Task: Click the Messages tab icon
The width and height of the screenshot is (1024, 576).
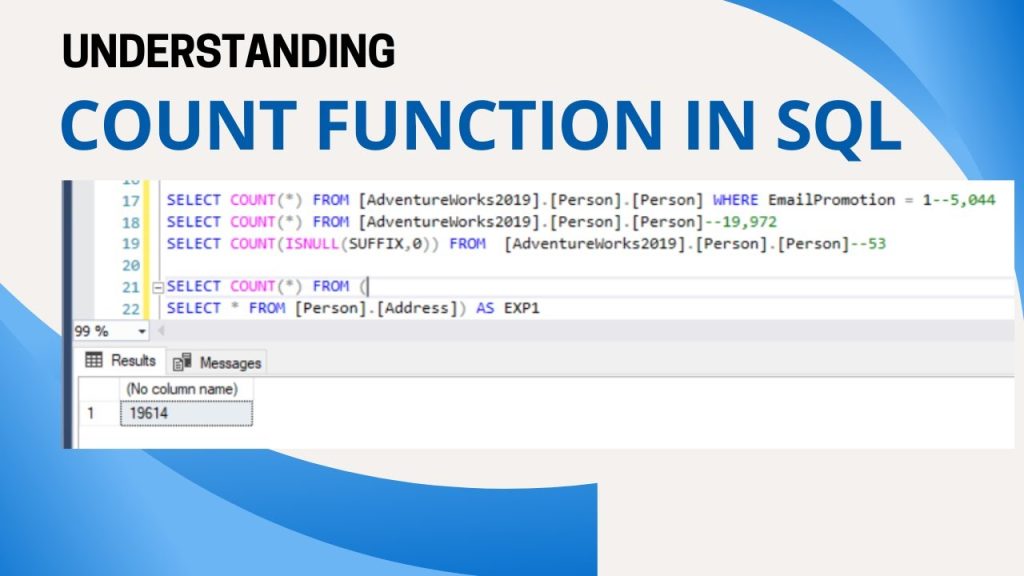Action: 183,362
